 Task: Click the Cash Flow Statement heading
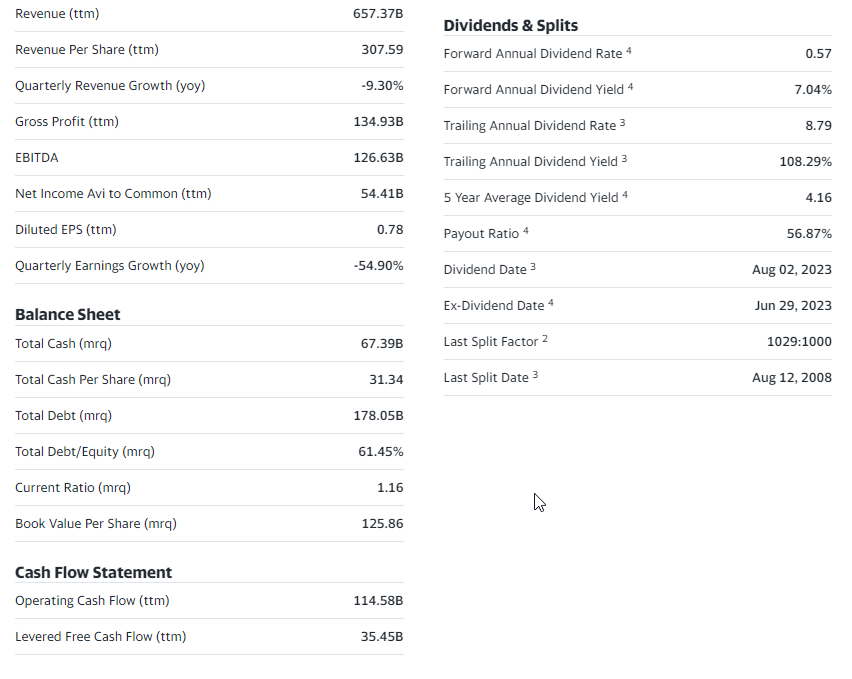[x=93, y=572]
